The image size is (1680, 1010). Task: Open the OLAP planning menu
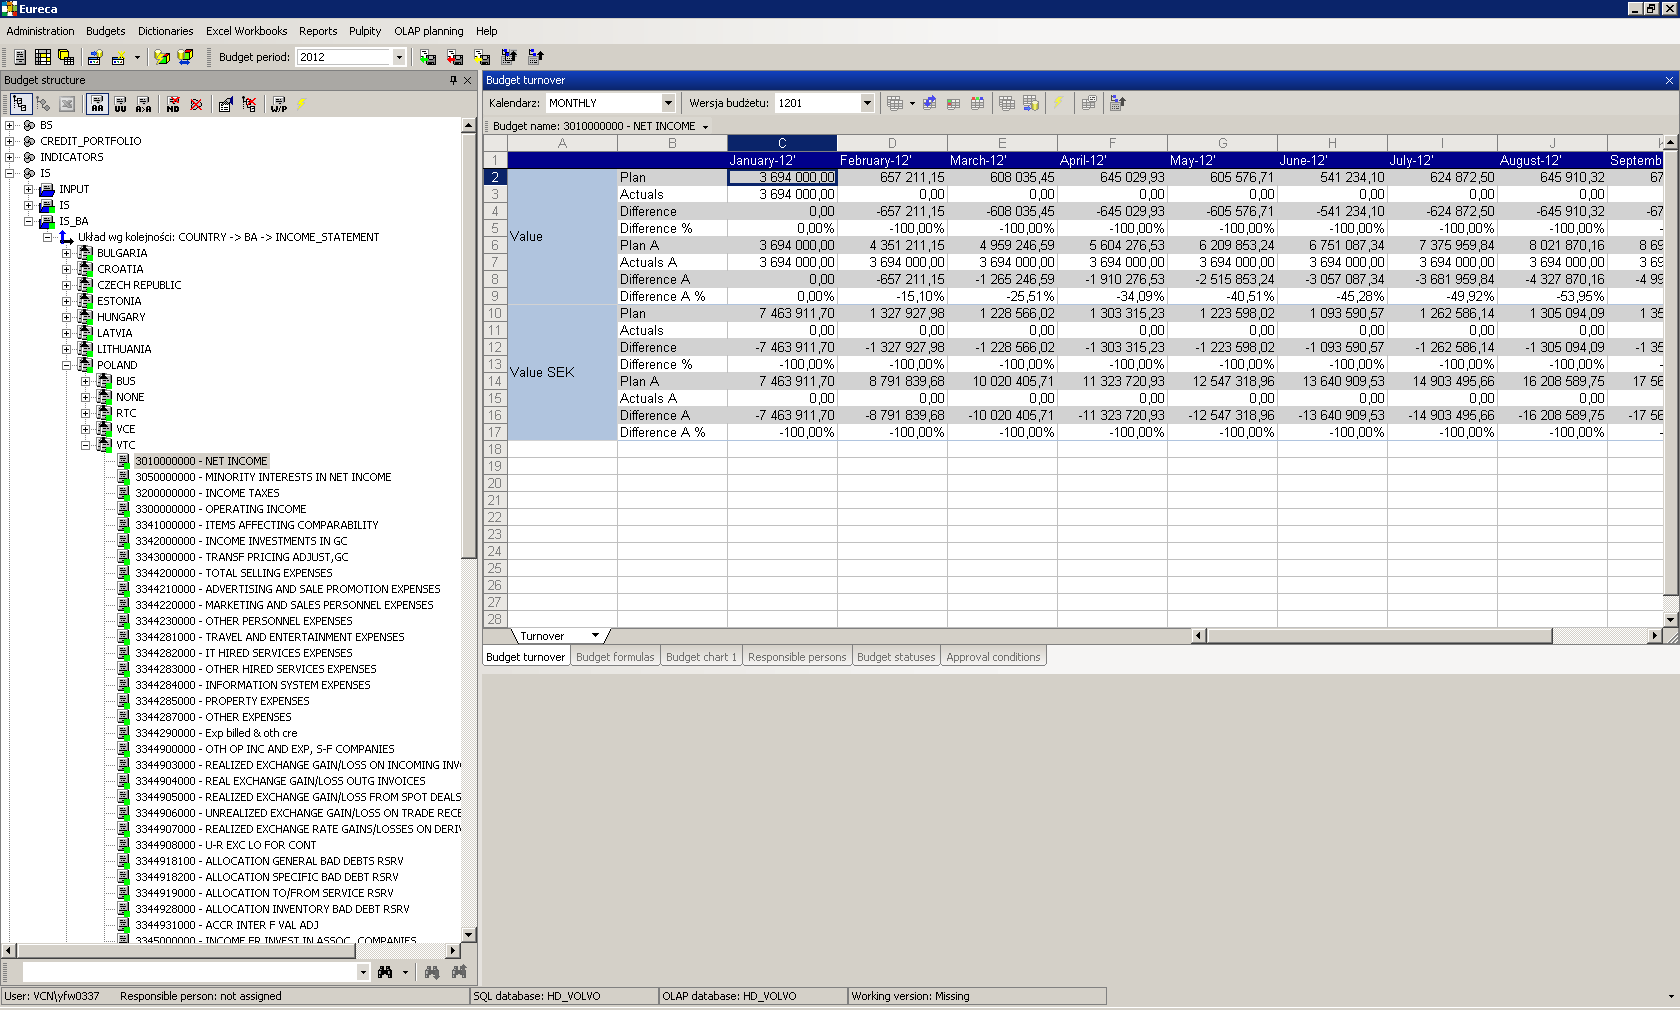[429, 31]
